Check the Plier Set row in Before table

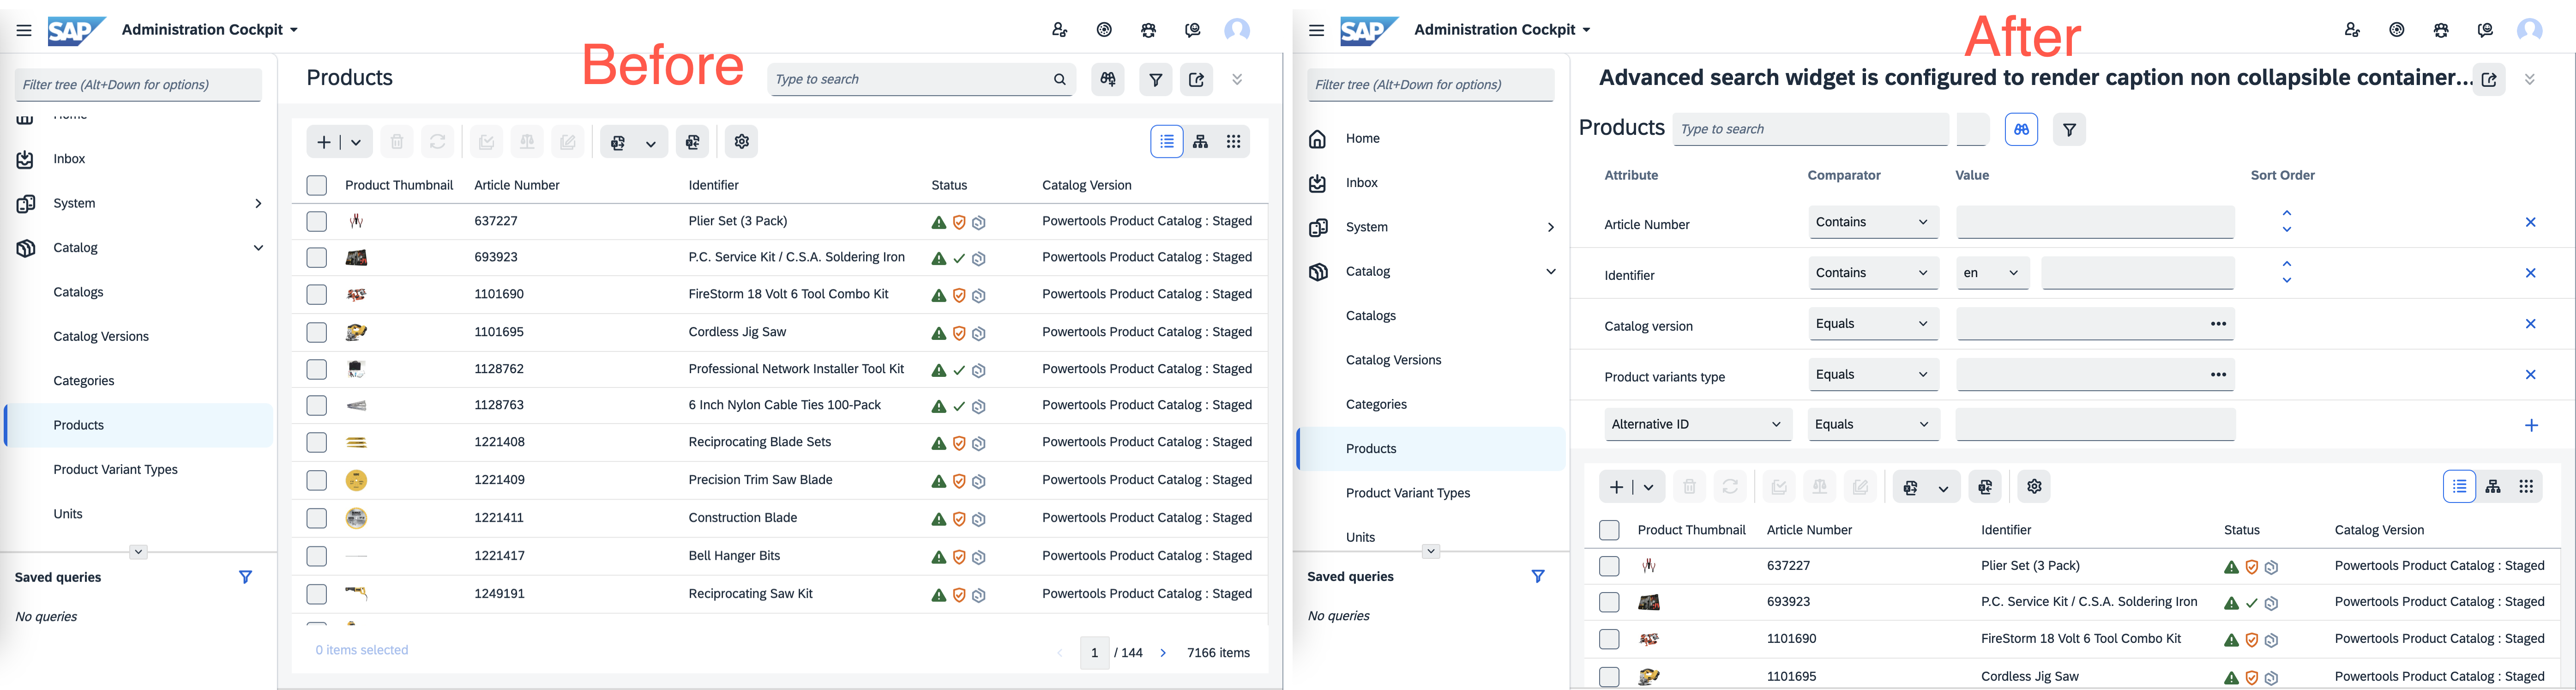(x=317, y=221)
